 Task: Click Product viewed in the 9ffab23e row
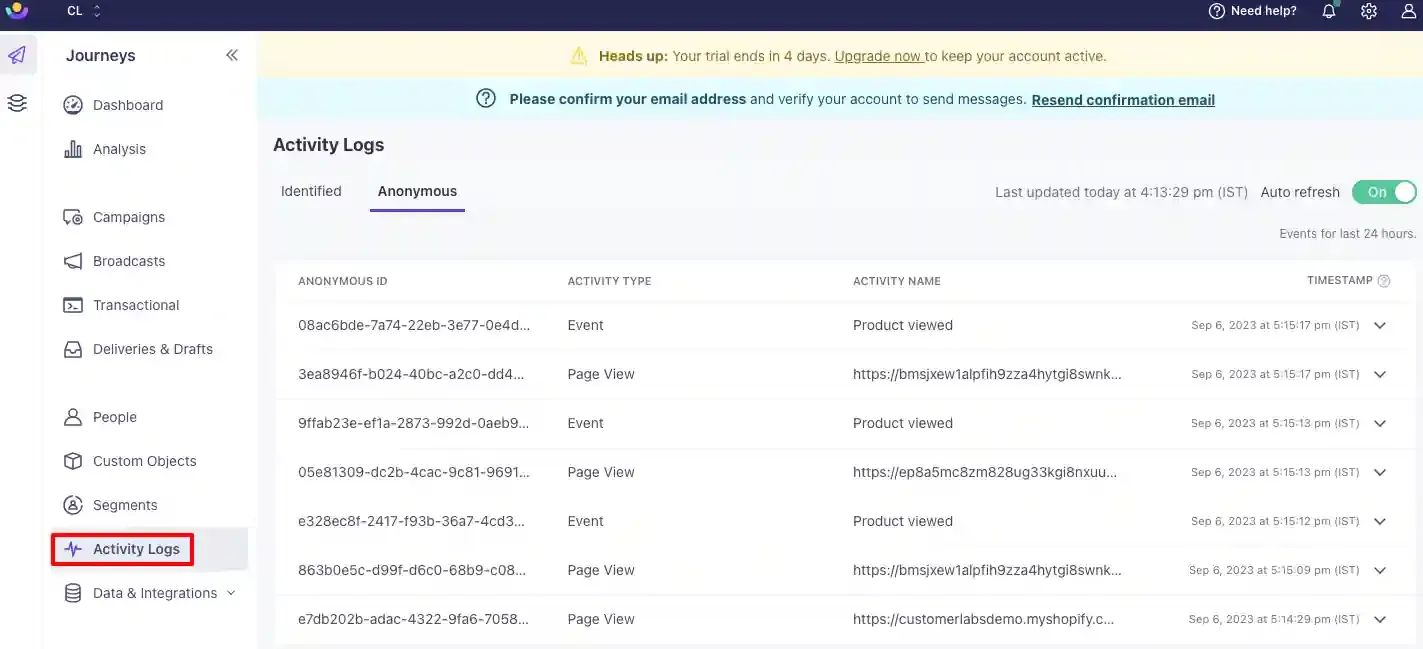click(903, 423)
